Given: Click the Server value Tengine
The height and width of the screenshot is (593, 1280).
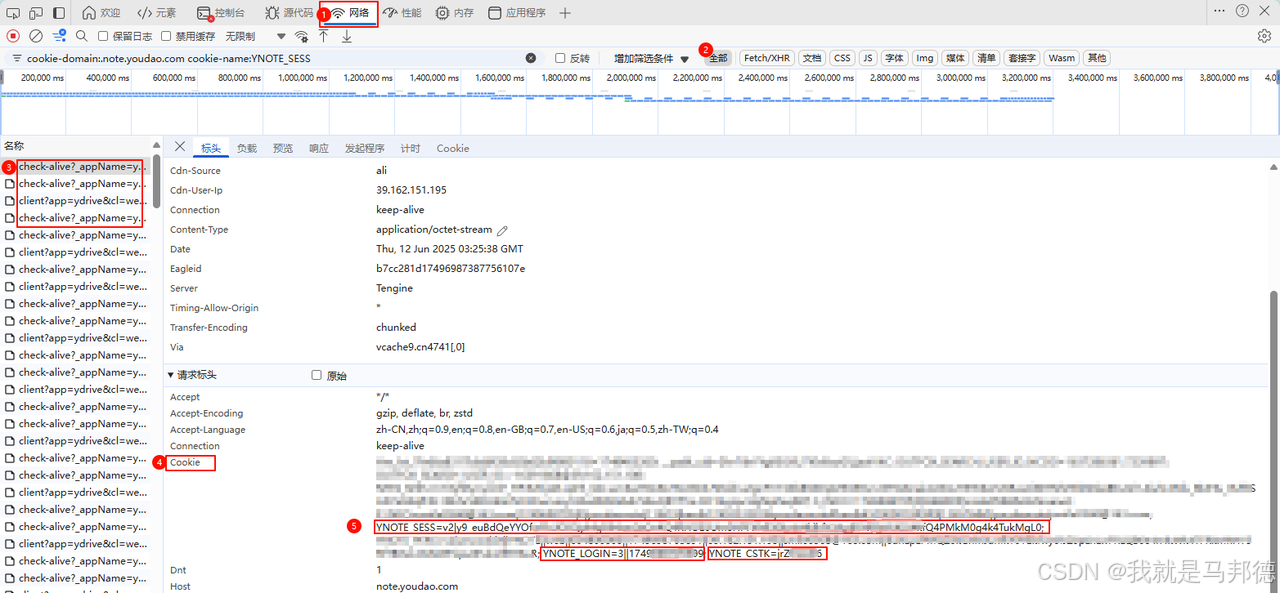Looking at the screenshot, I should (395, 288).
